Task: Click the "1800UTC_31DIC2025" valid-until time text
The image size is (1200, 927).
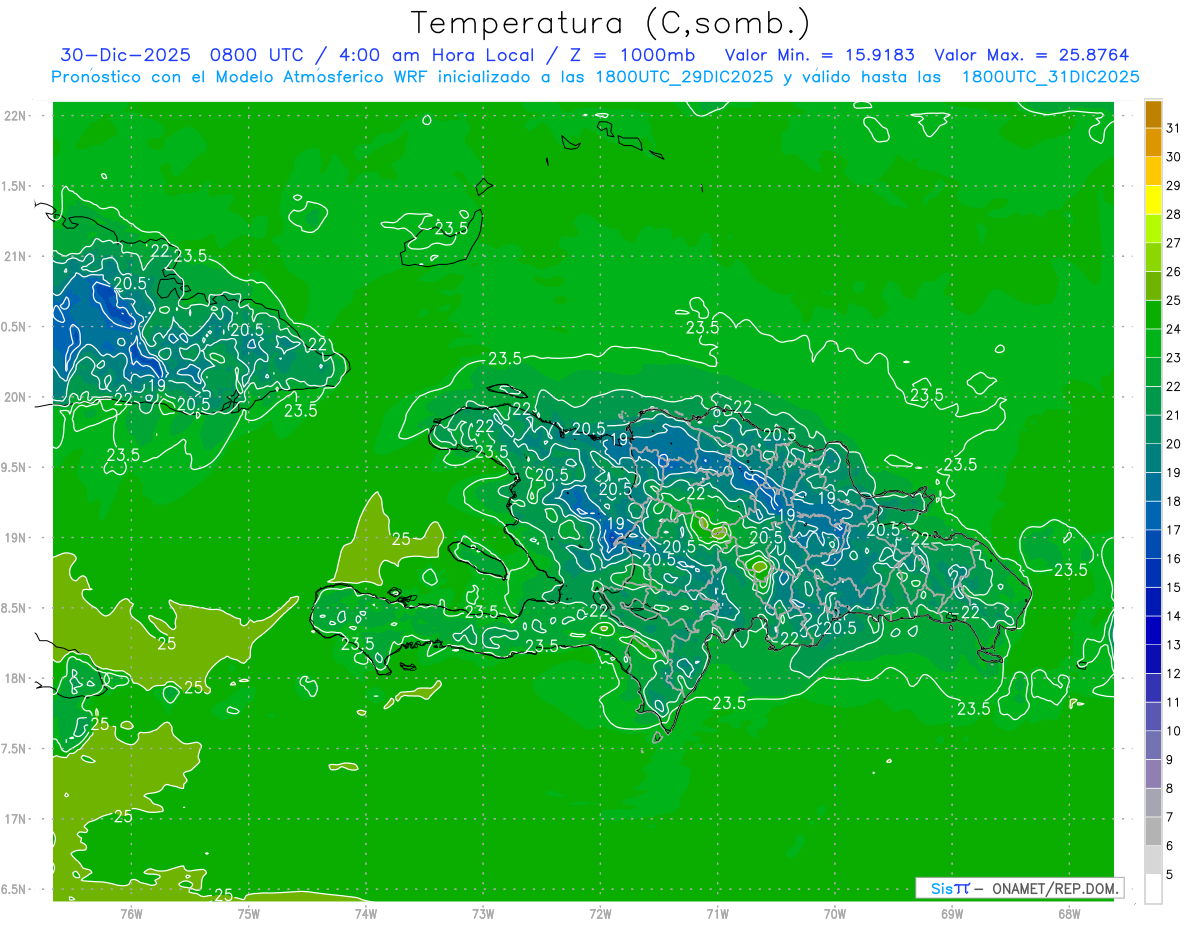Action: point(1050,77)
